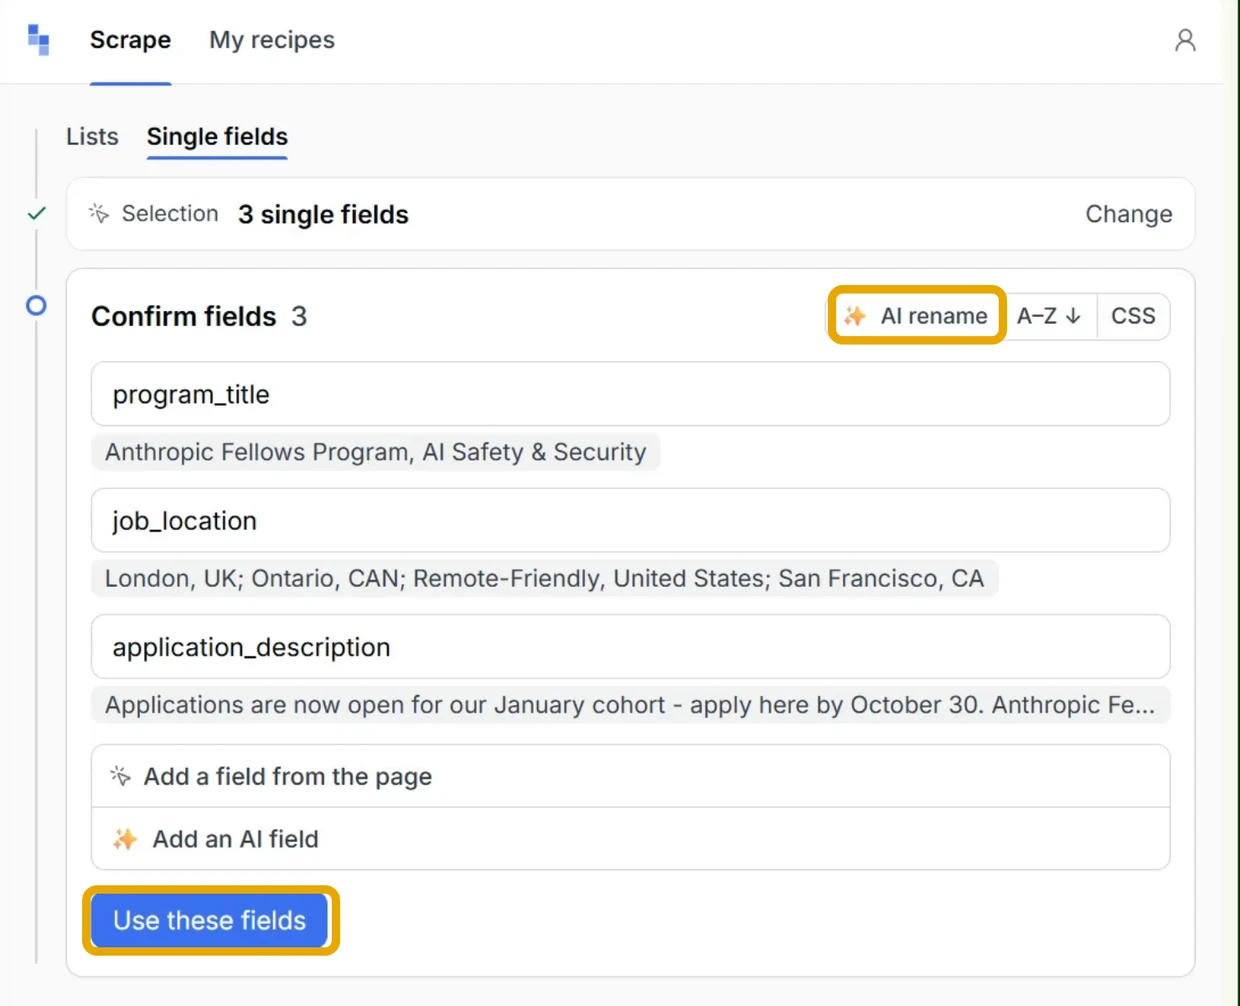Click the 3 single fields selection summary
The height and width of the screenshot is (1006, 1240).
(323, 214)
